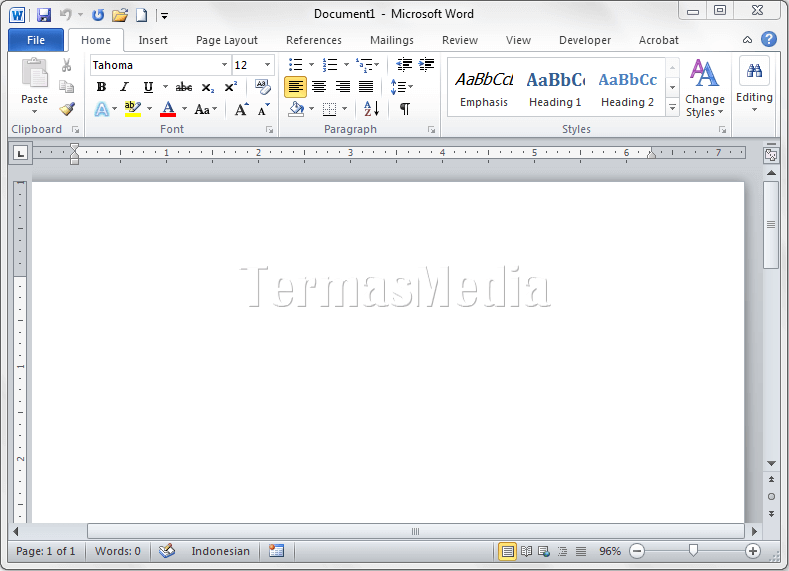This screenshot has height=571, width=789.
Task: Click the yellow Text Highlight Color button
Action: click(x=132, y=109)
